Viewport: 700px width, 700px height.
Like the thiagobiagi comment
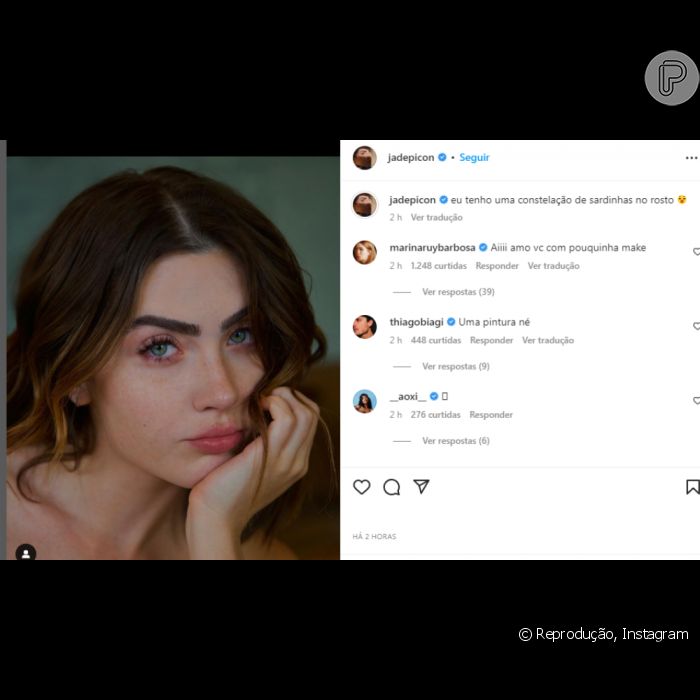click(696, 327)
